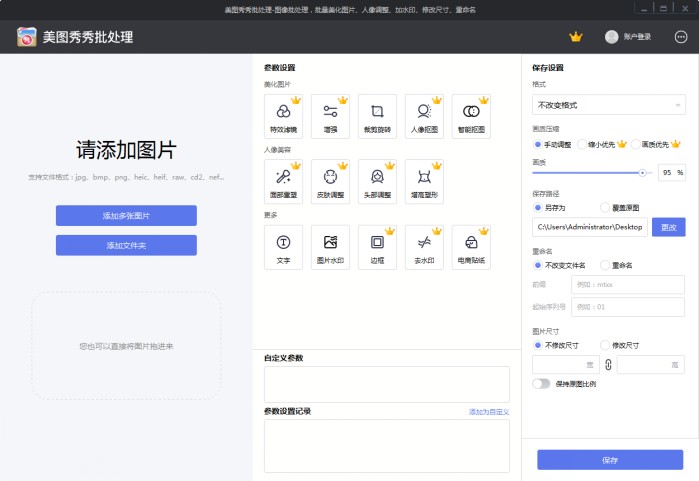Click the user avatar icon in the header

(x=611, y=37)
